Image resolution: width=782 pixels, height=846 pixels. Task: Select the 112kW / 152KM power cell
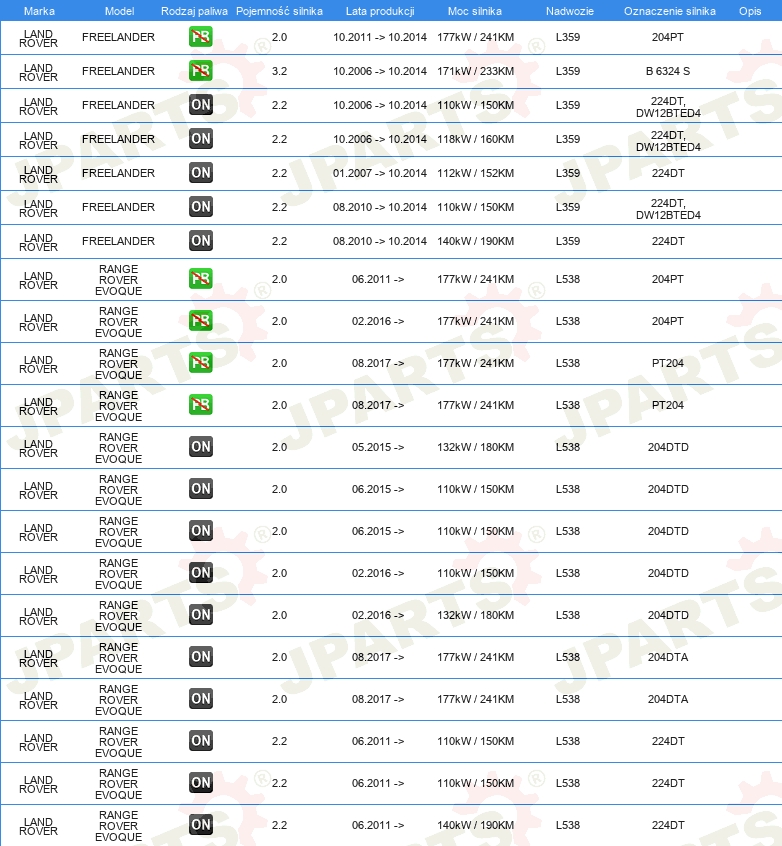[475, 173]
